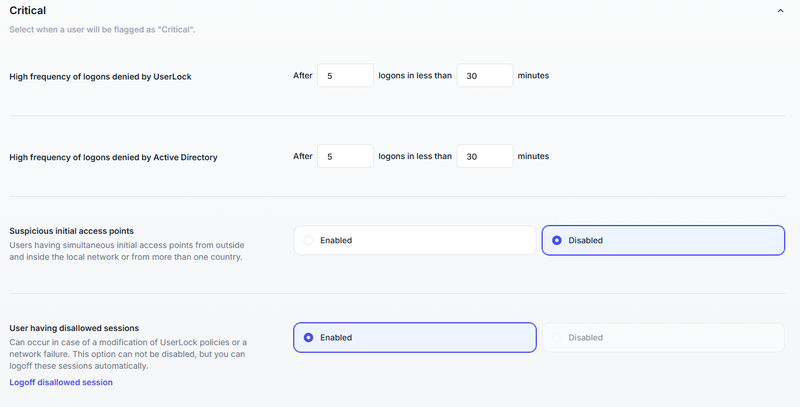Screen dimensions: 800x407
Task: Click the UserLock denied logons minutes field
Action: tap(485, 76)
